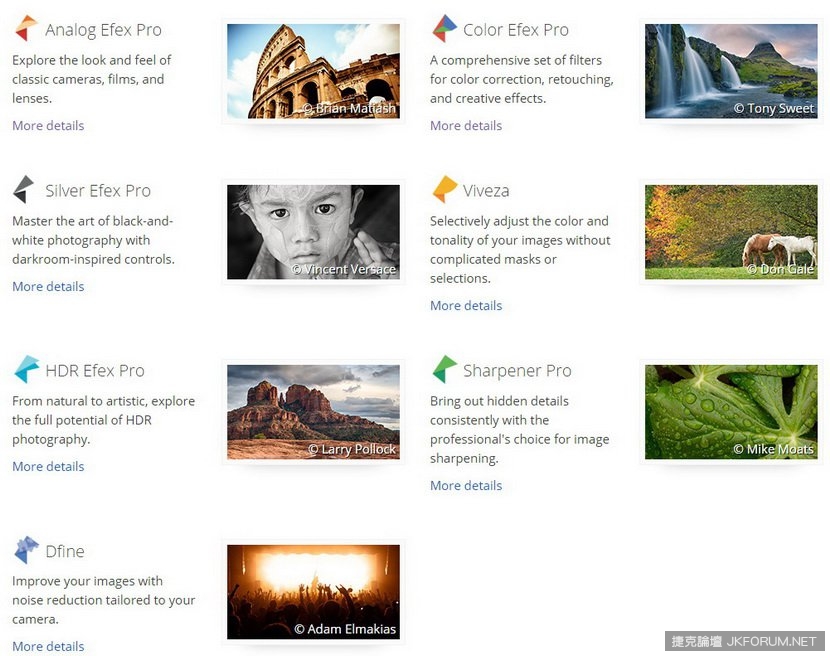830x656 pixels.
Task: Click the Sharpener Pro heading
Action: 517,371
